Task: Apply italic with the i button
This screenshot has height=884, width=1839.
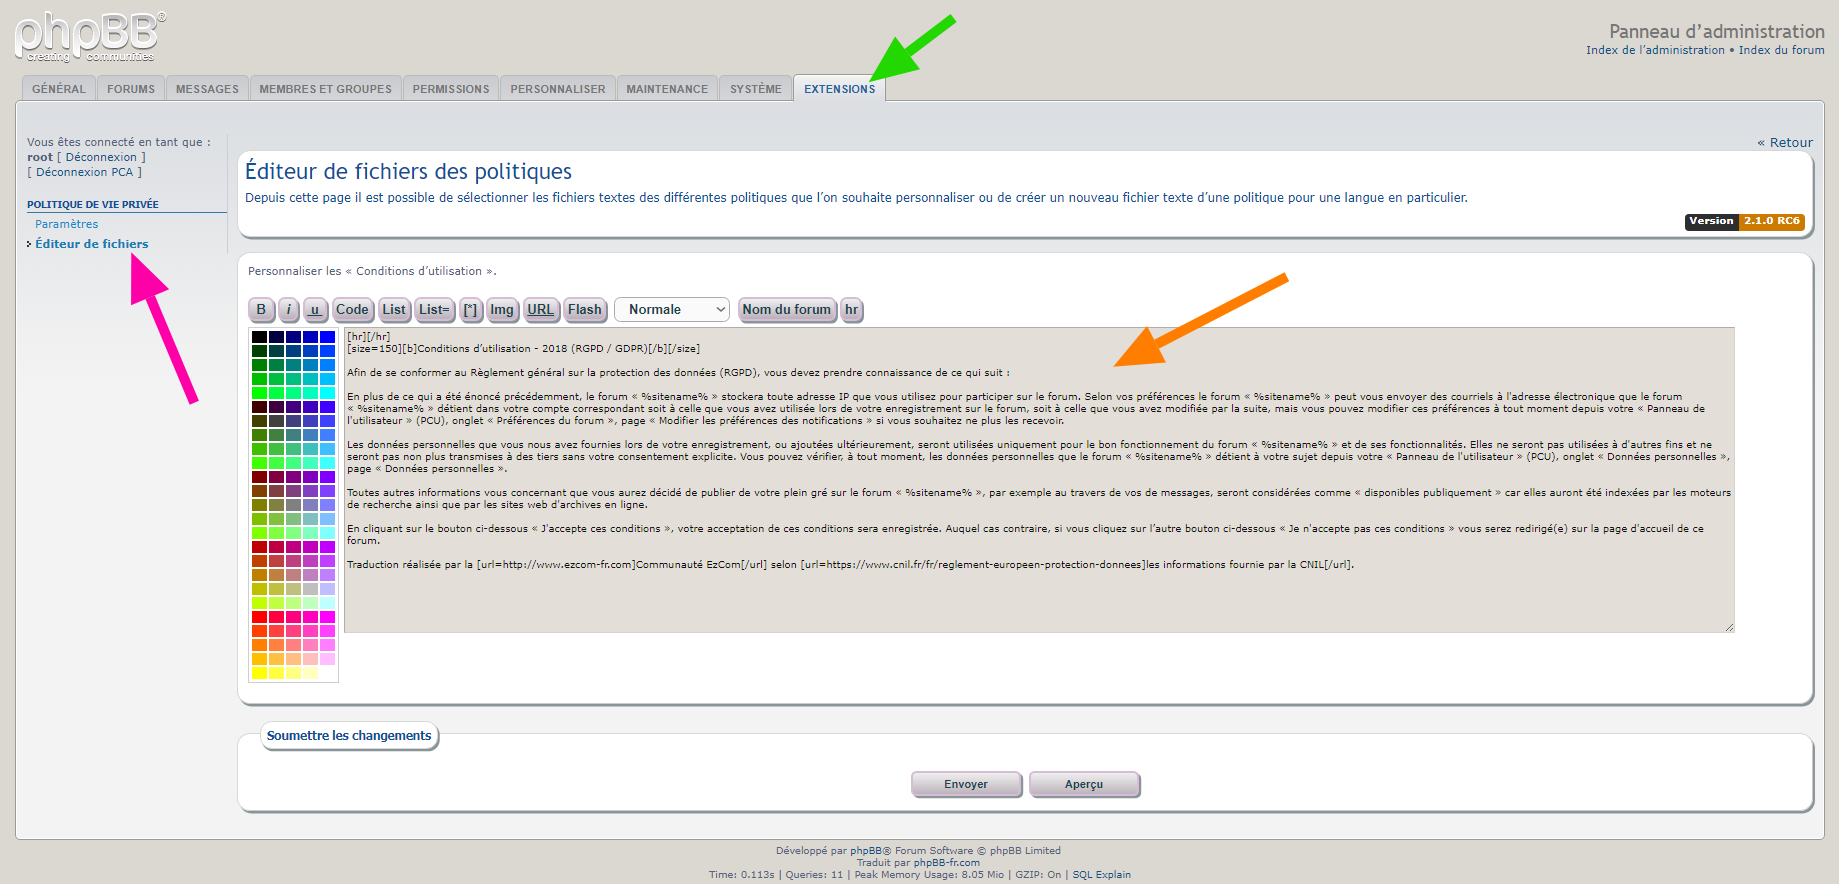Action: coord(289,310)
